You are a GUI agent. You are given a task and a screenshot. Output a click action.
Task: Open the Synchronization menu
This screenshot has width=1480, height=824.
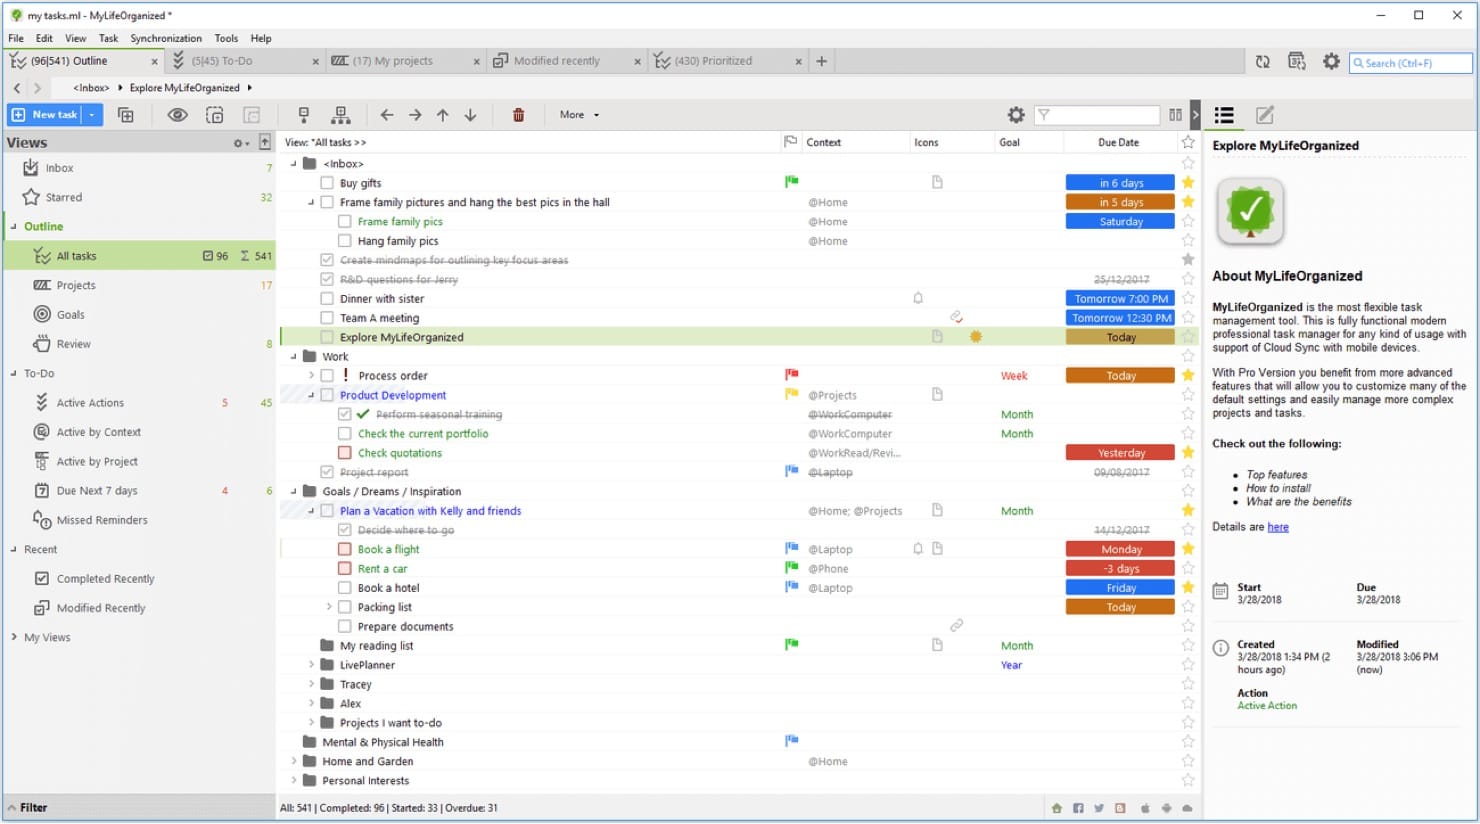[166, 38]
